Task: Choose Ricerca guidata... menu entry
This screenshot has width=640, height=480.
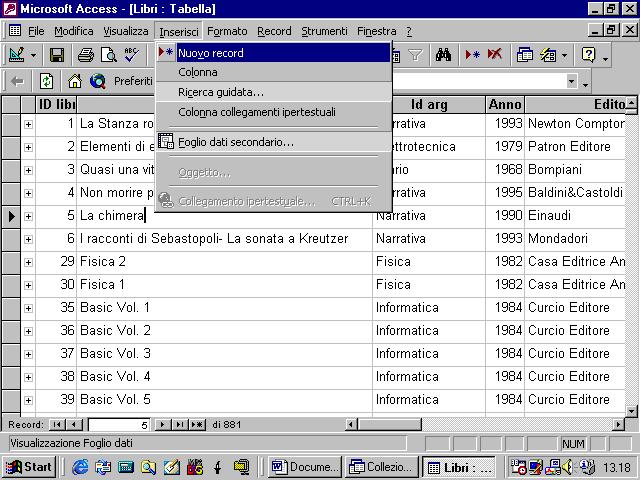Action: pos(273,92)
